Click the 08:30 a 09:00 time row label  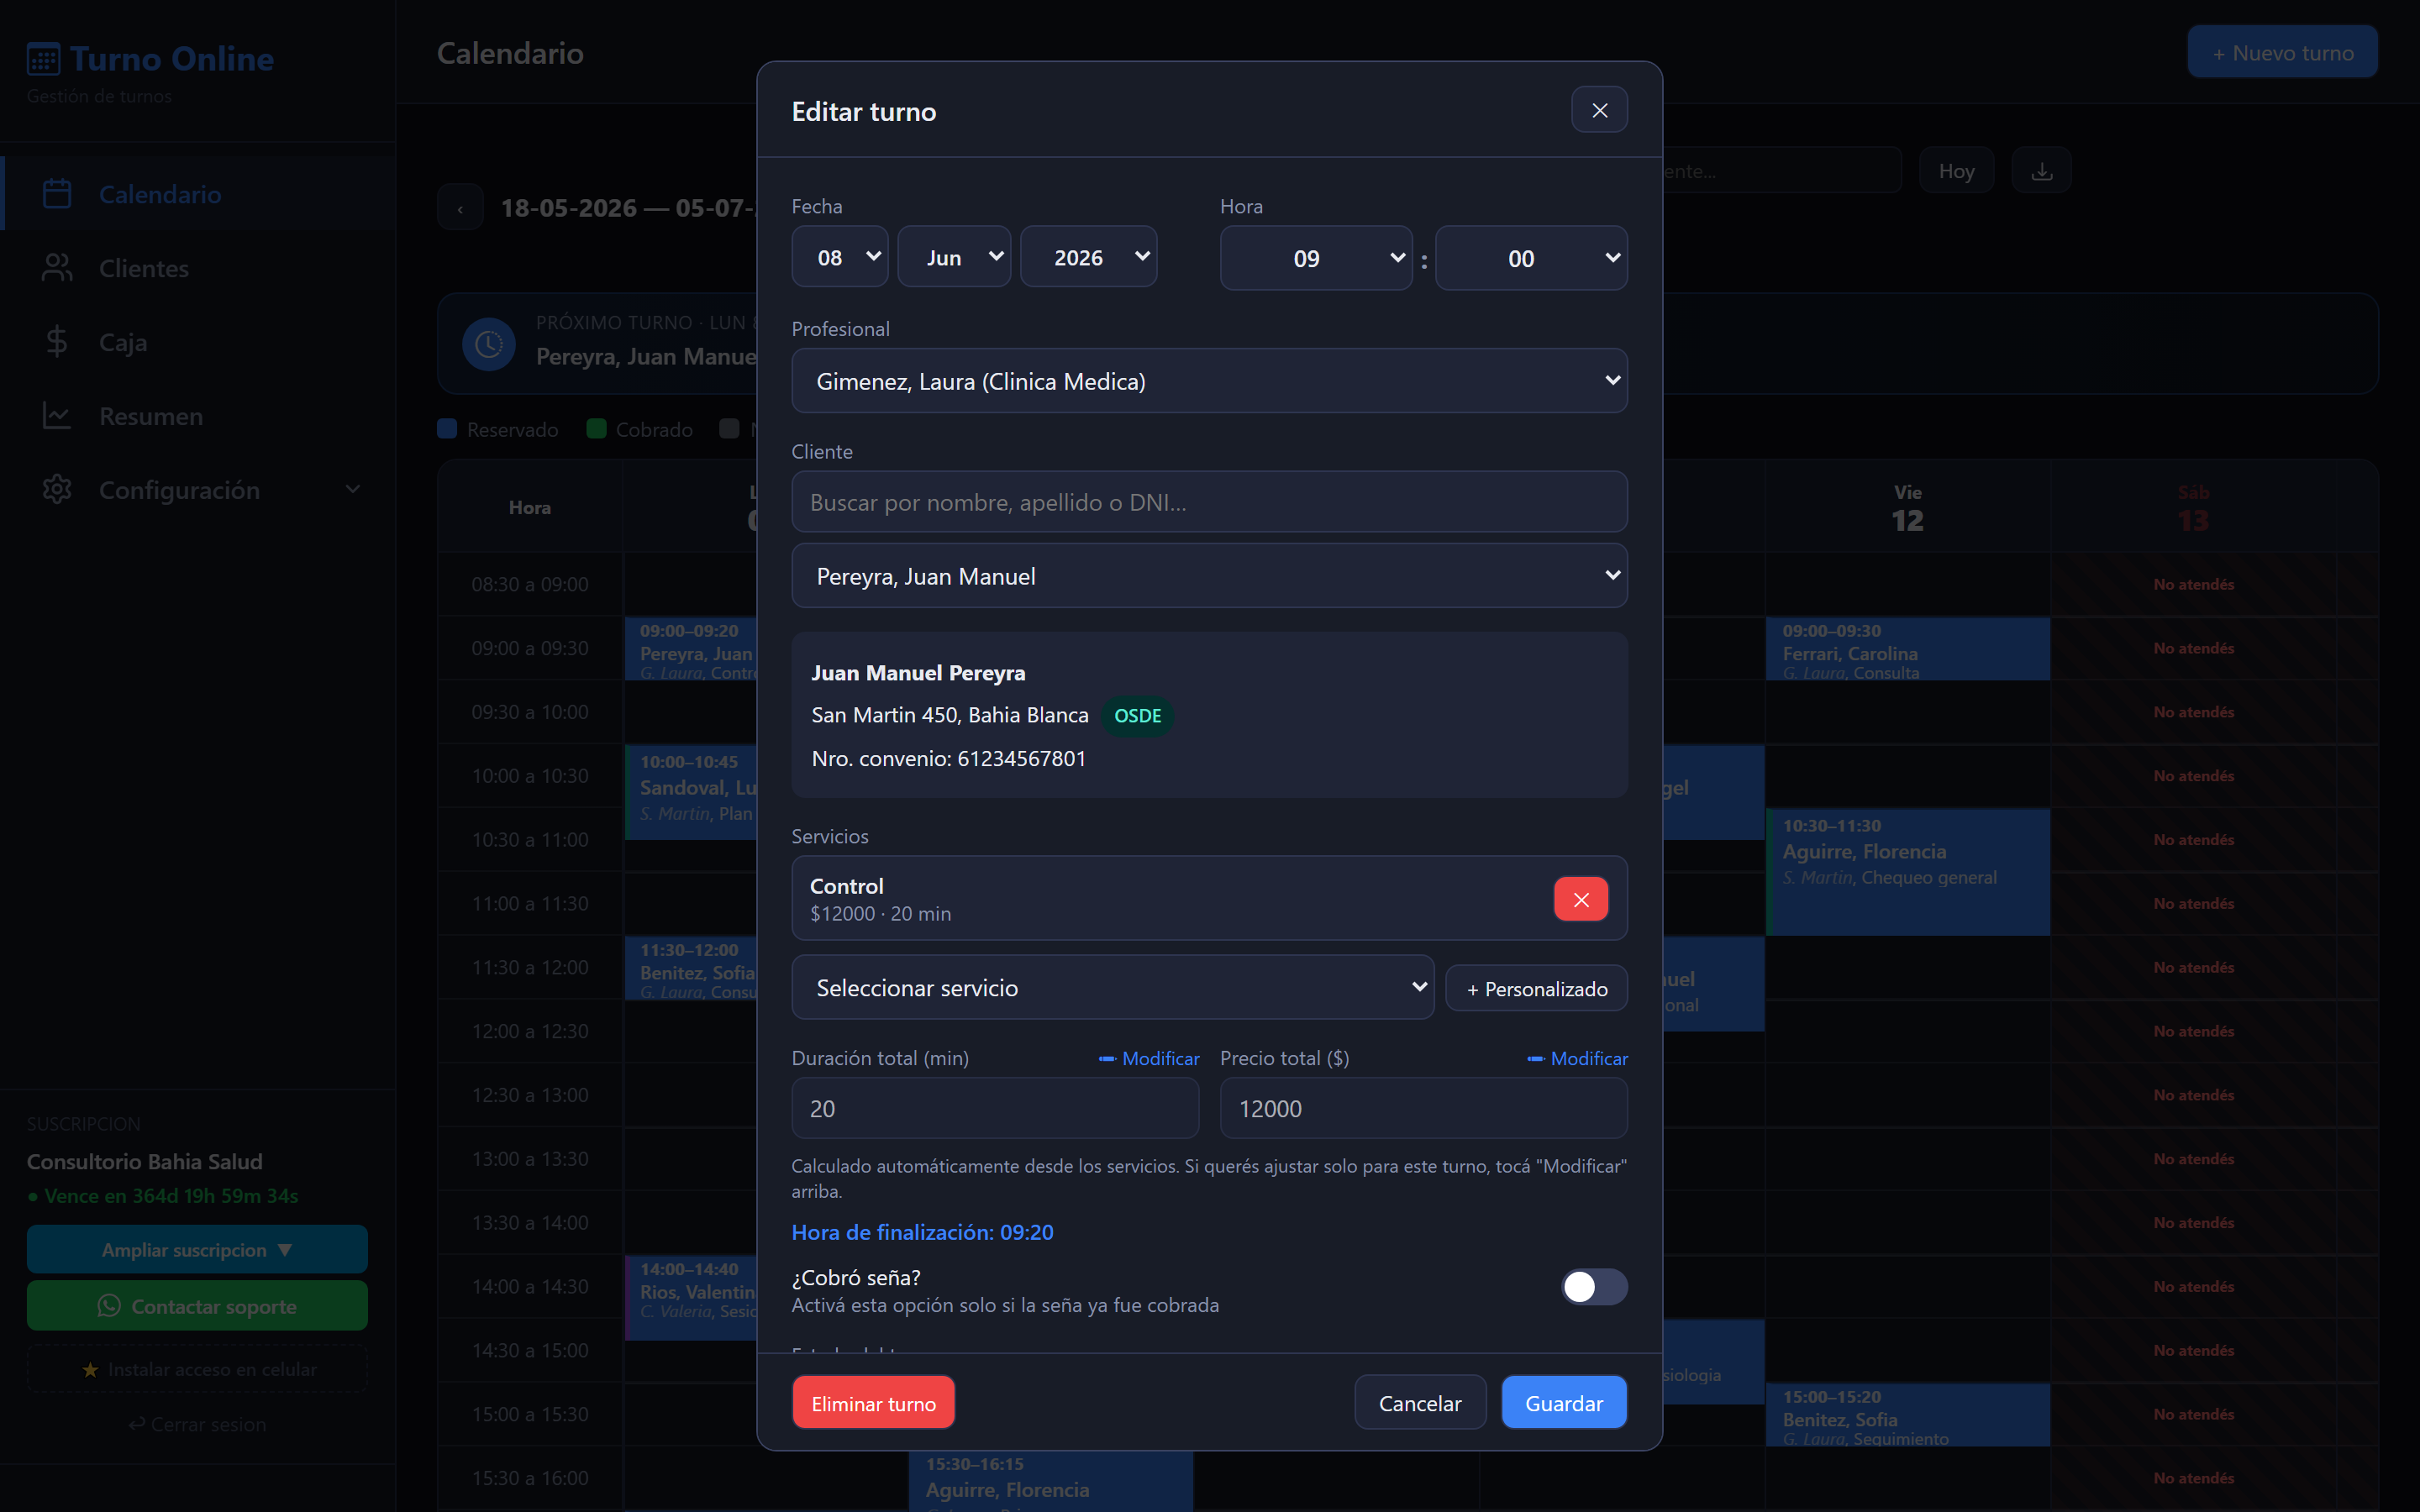(530, 584)
